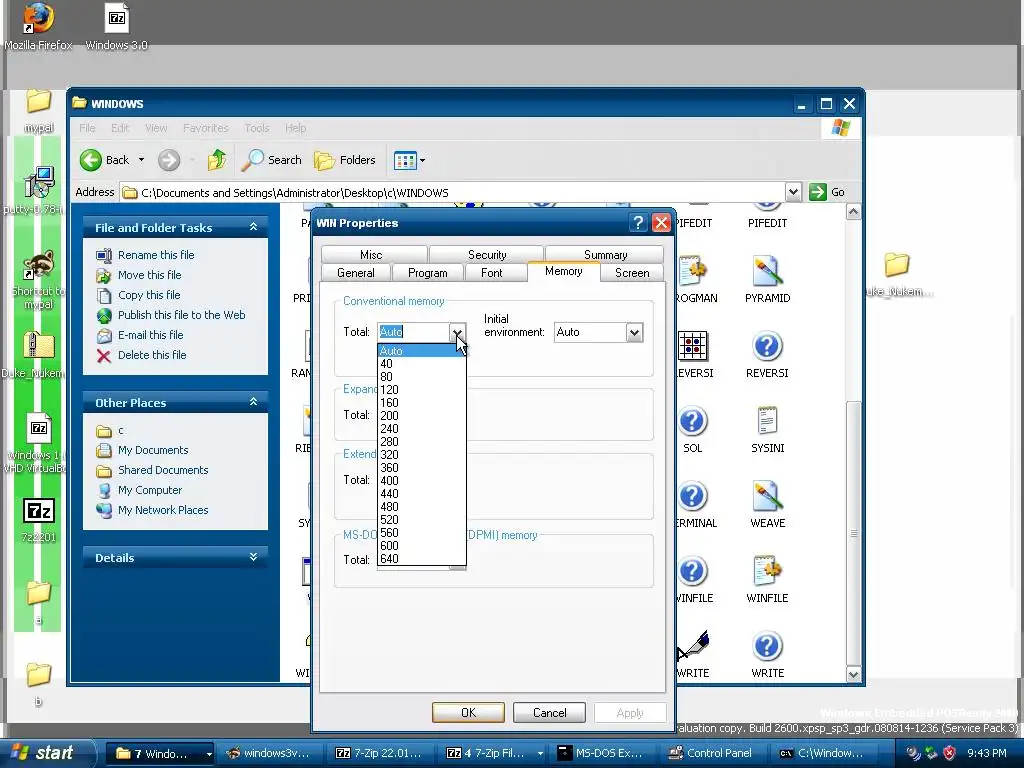Click OK in WIN Properties
This screenshot has height=768, width=1024.
468,712
